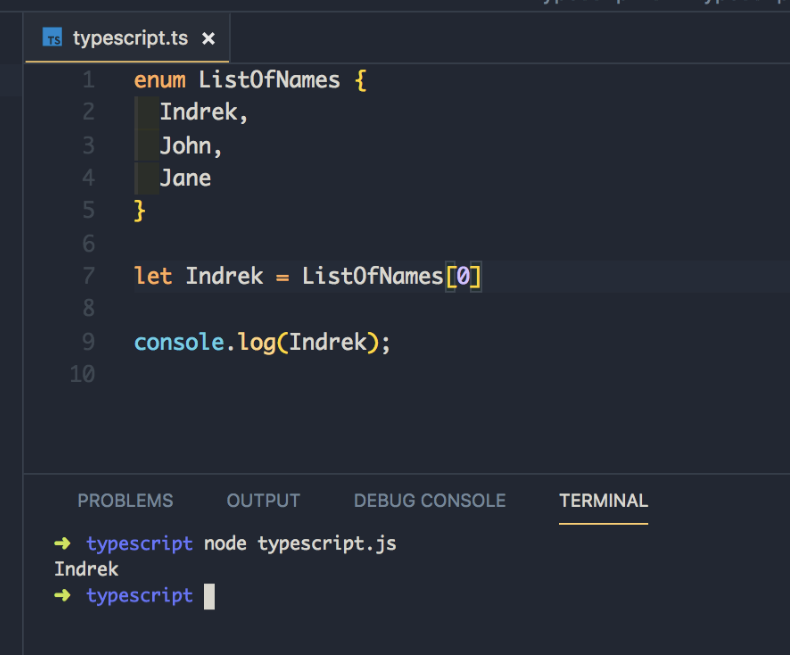This screenshot has height=656, width=790.
Task: Open the DEBUG CONSOLE tab
Action: pos(430,501)
